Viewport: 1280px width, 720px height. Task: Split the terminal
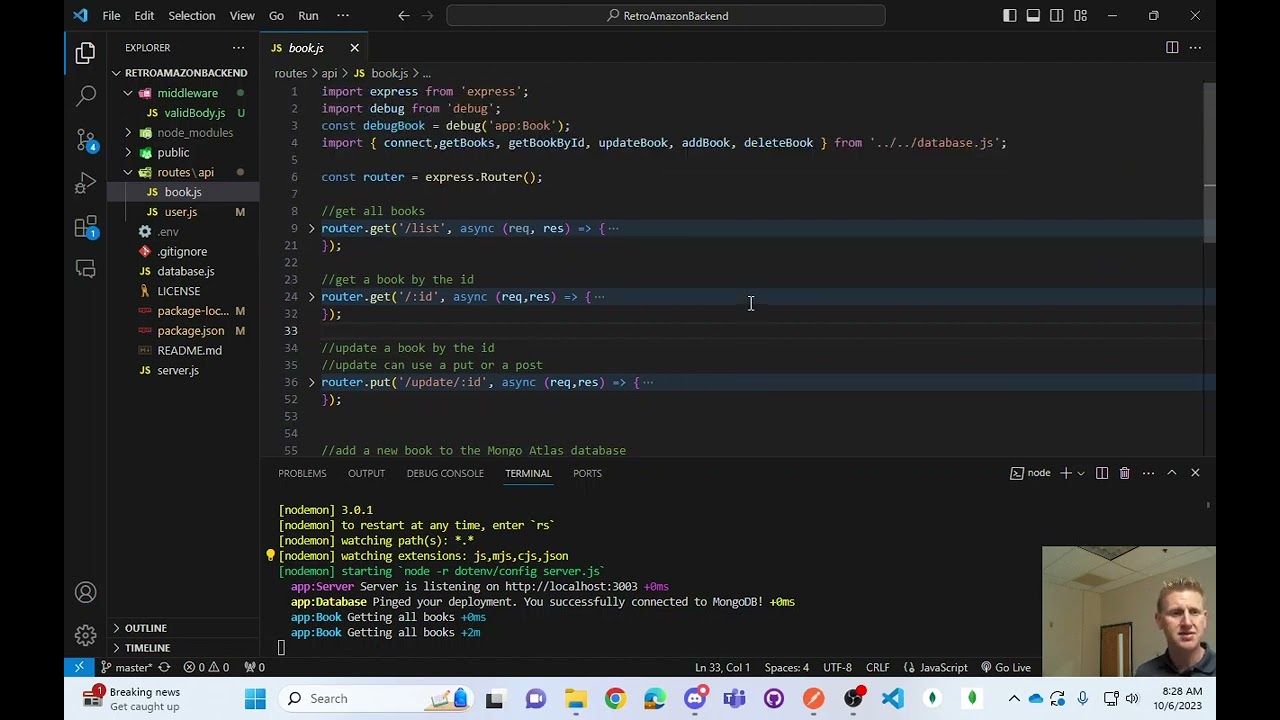[1102, 473]
